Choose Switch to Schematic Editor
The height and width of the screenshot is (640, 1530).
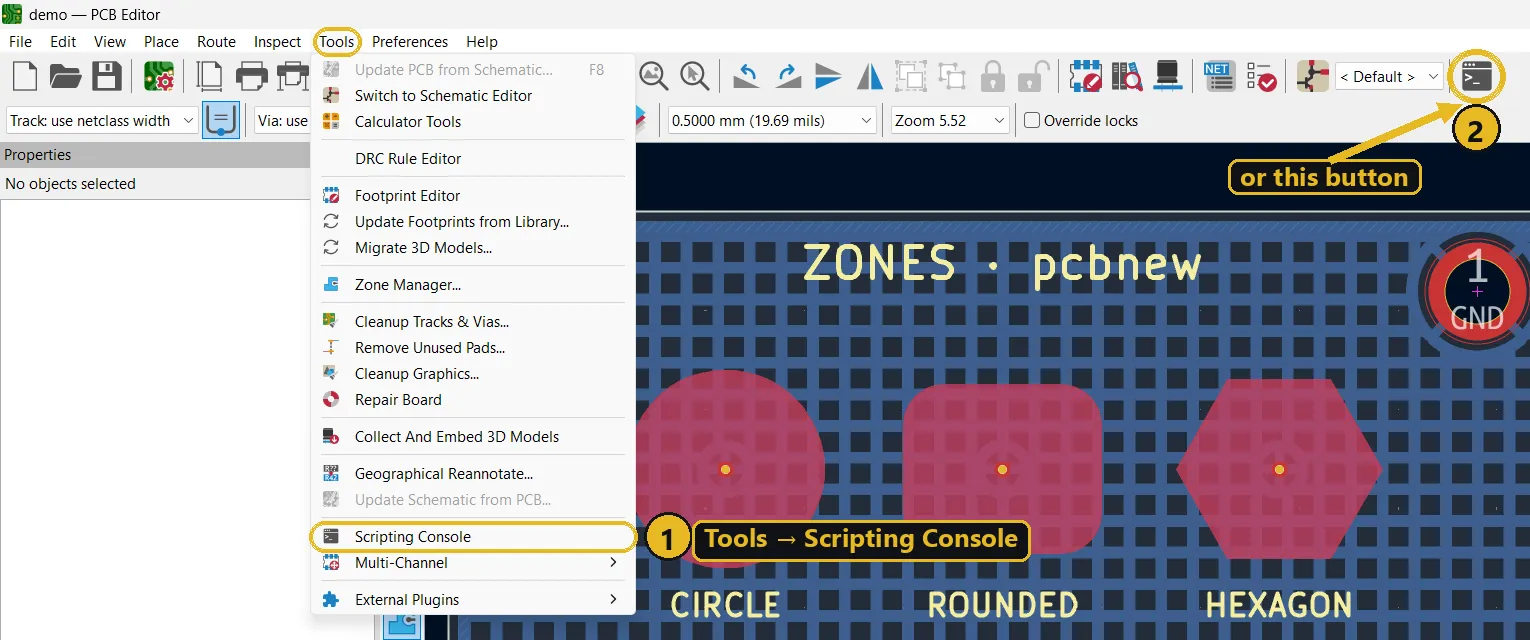point(473,96)
